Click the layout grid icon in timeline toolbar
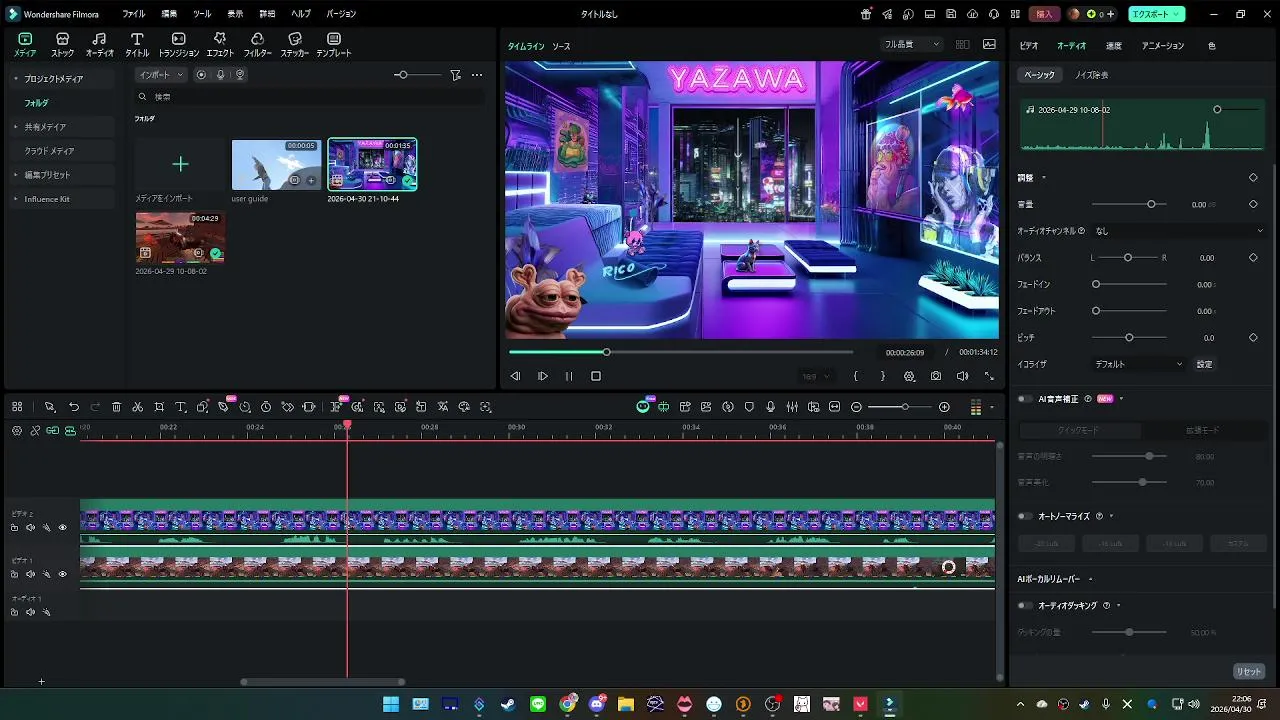This screenshot has width=1280, height=720. click(17, 407)
